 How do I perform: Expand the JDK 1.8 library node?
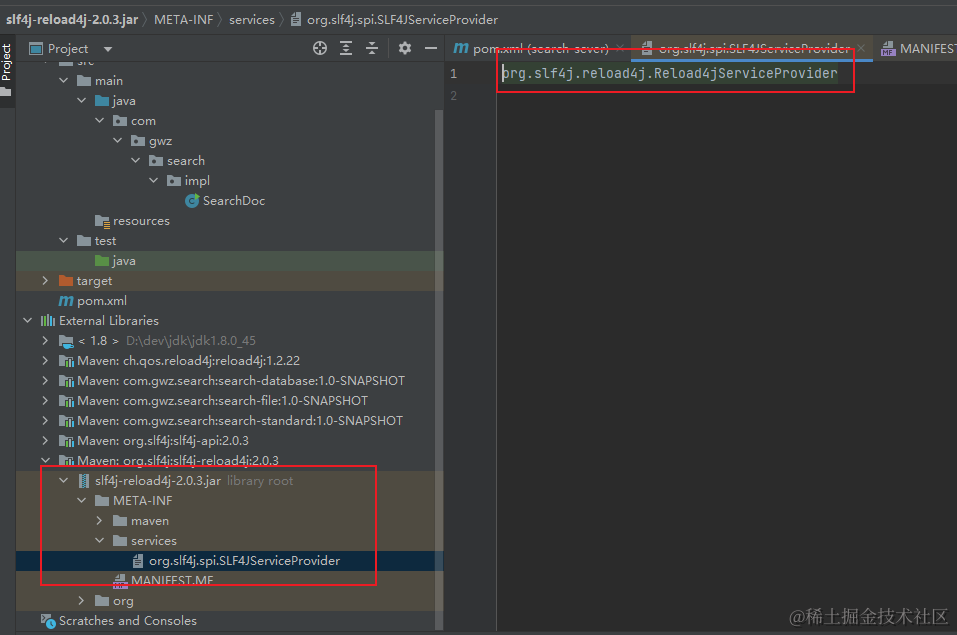click(x=45, y=340)
